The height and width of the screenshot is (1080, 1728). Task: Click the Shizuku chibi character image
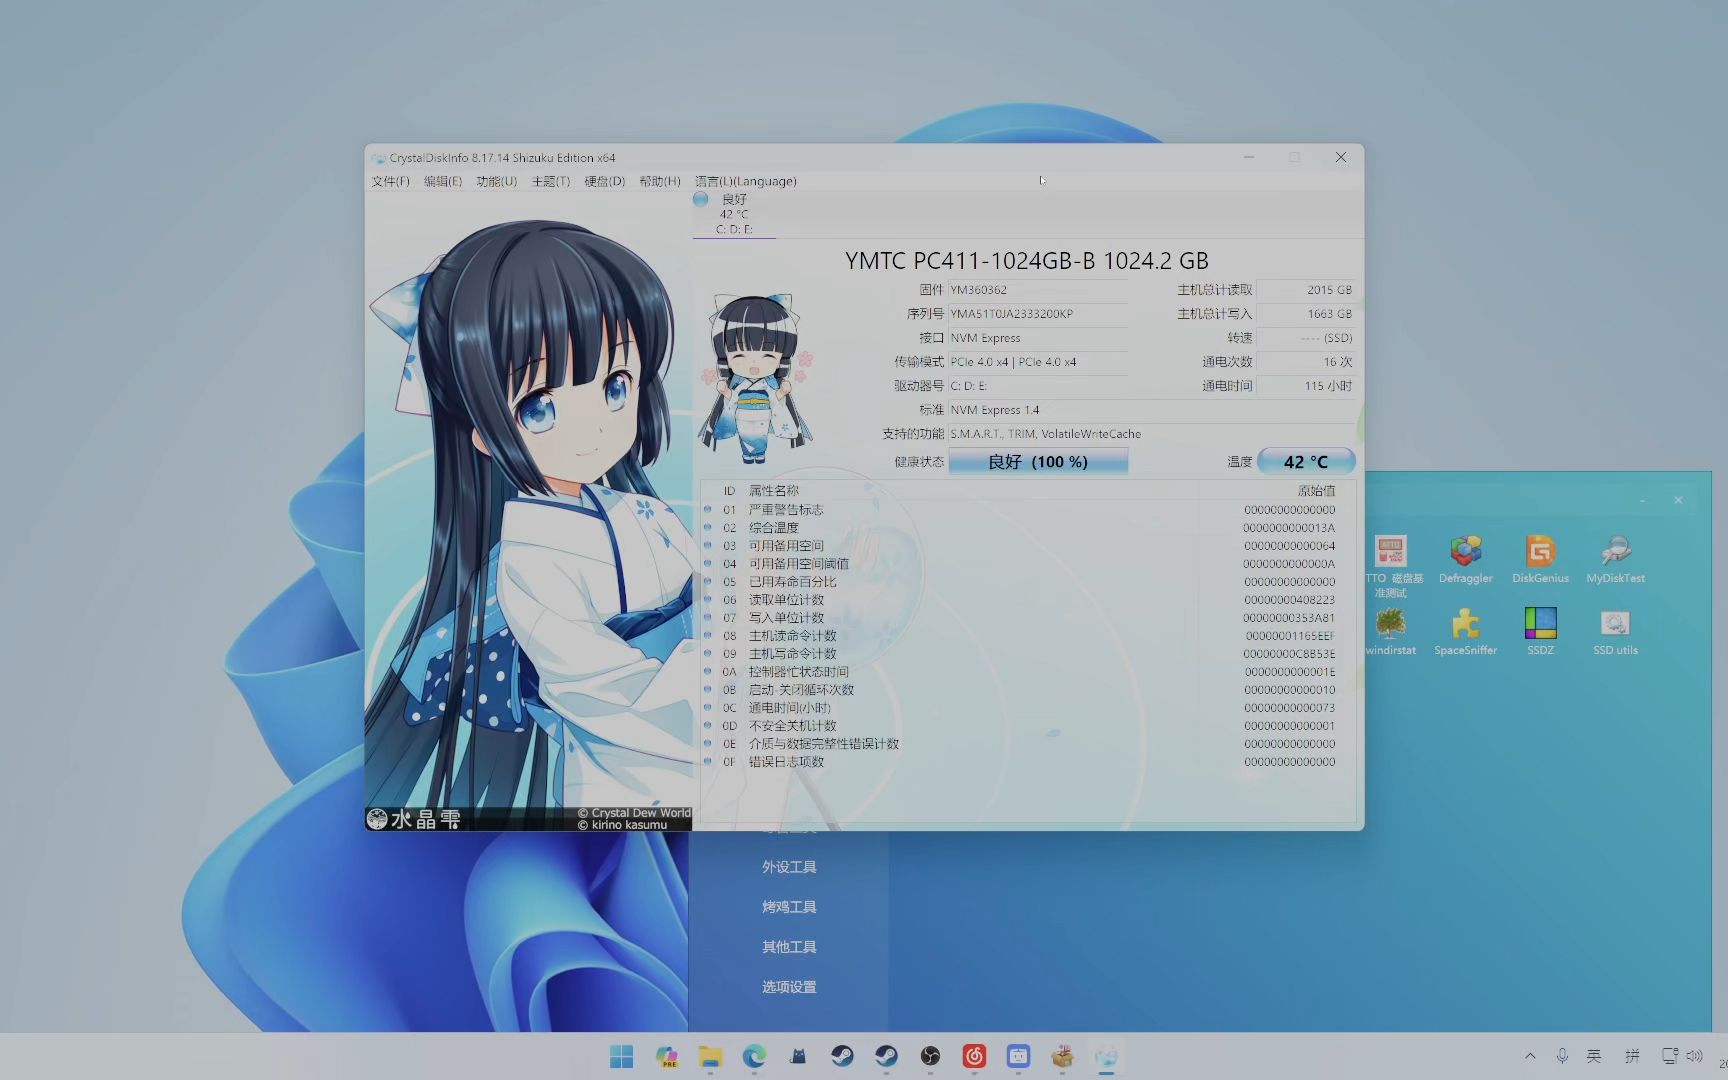point(756,378)
